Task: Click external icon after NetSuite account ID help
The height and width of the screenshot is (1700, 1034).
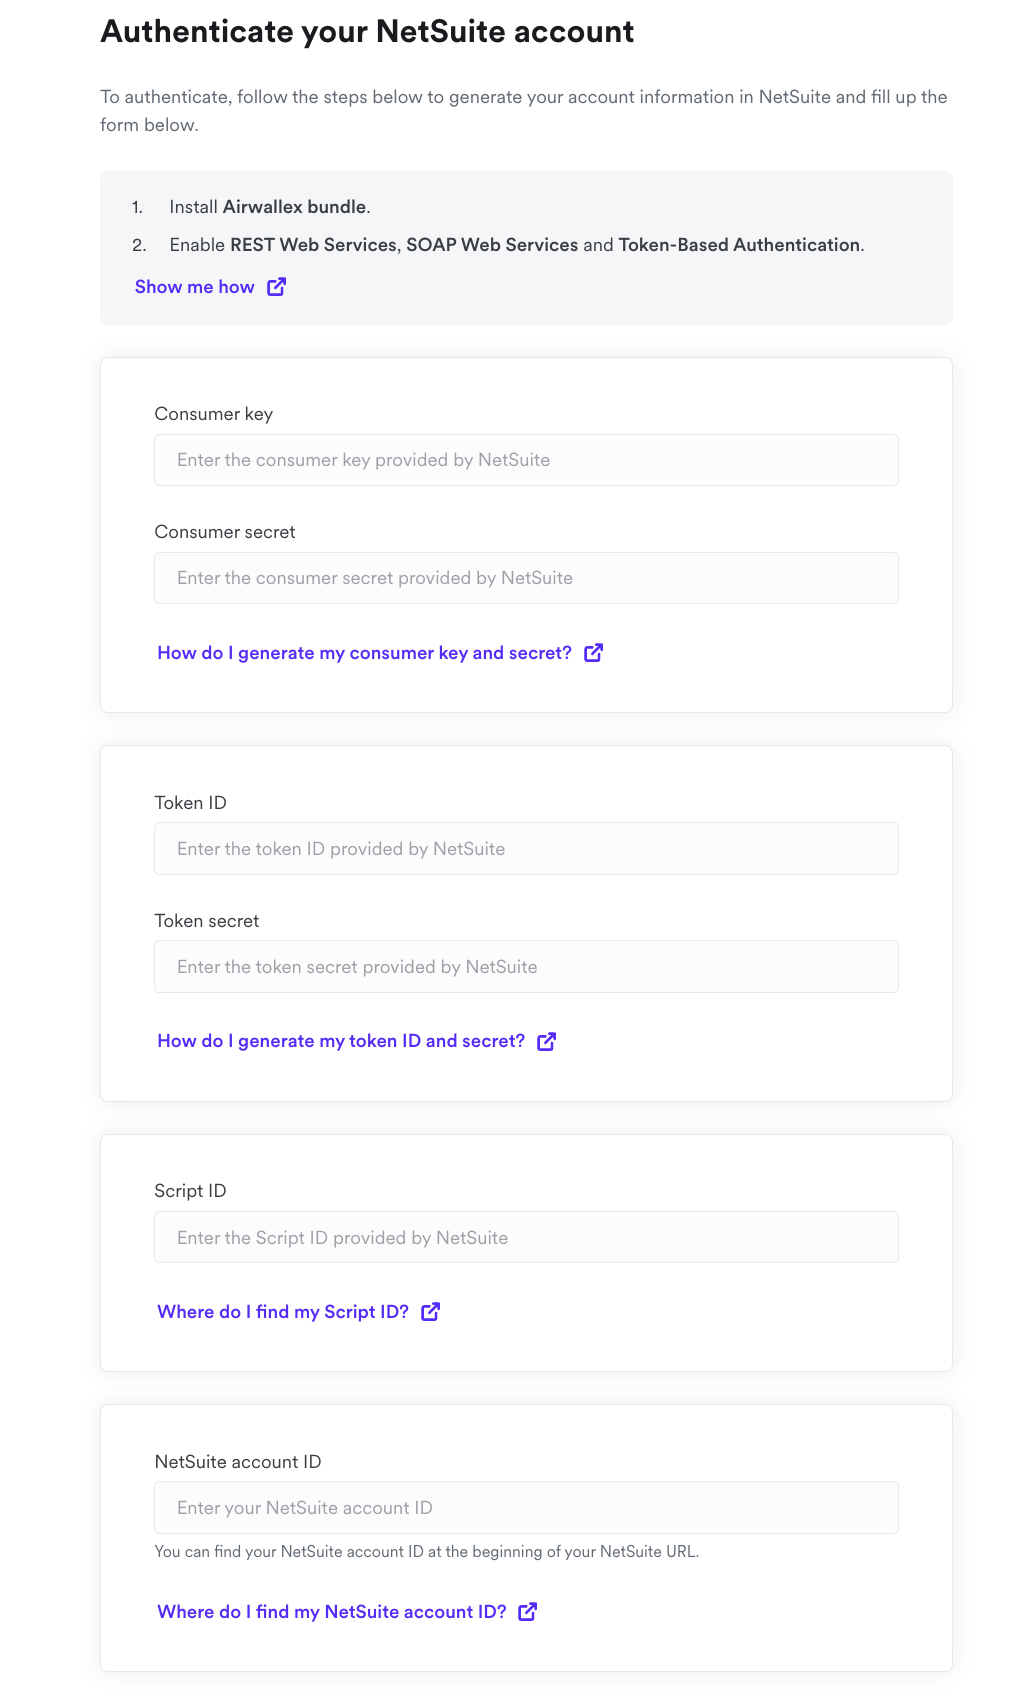Action: (x=528, y=1612)
